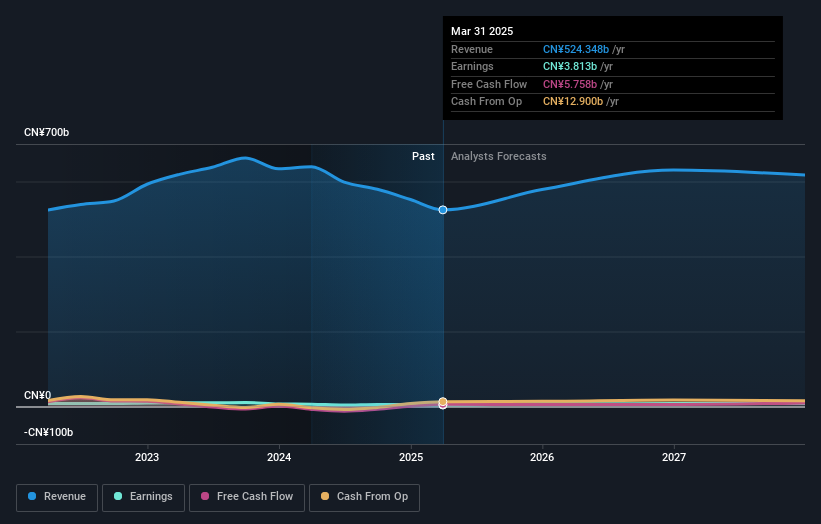821x524 pixels.
Task: Toggle the Cash From Op legend button
Action: pyautogui.click(x=364, y=497)
